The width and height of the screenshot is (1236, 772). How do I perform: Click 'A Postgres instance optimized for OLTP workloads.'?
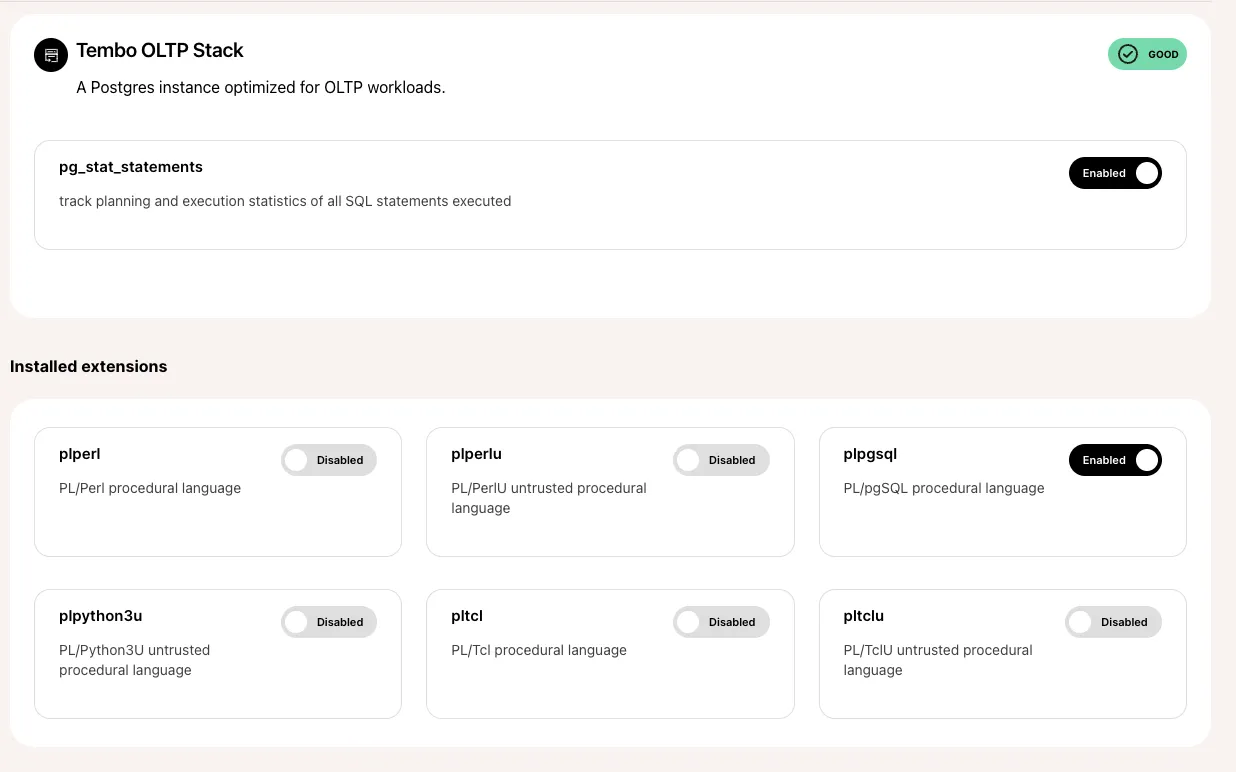pyautogui.click(x=261, y=87)
